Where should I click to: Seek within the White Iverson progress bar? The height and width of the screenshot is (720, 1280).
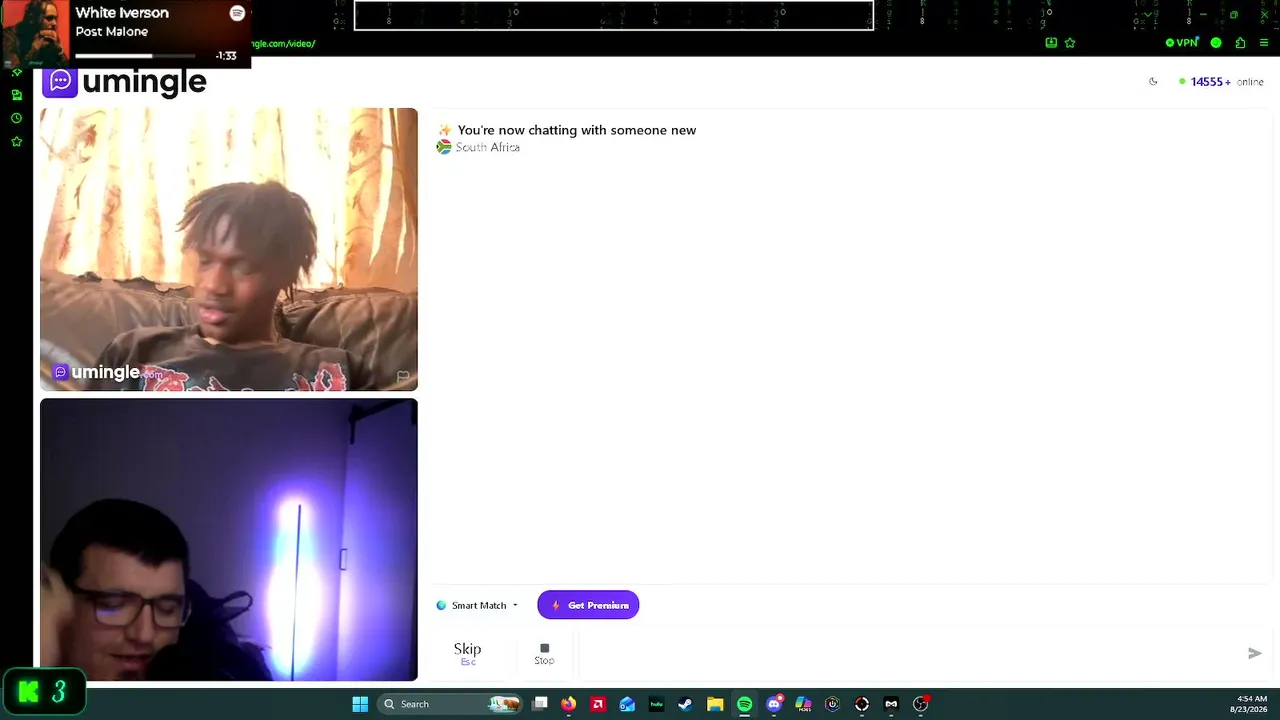[x=135, y=56]
